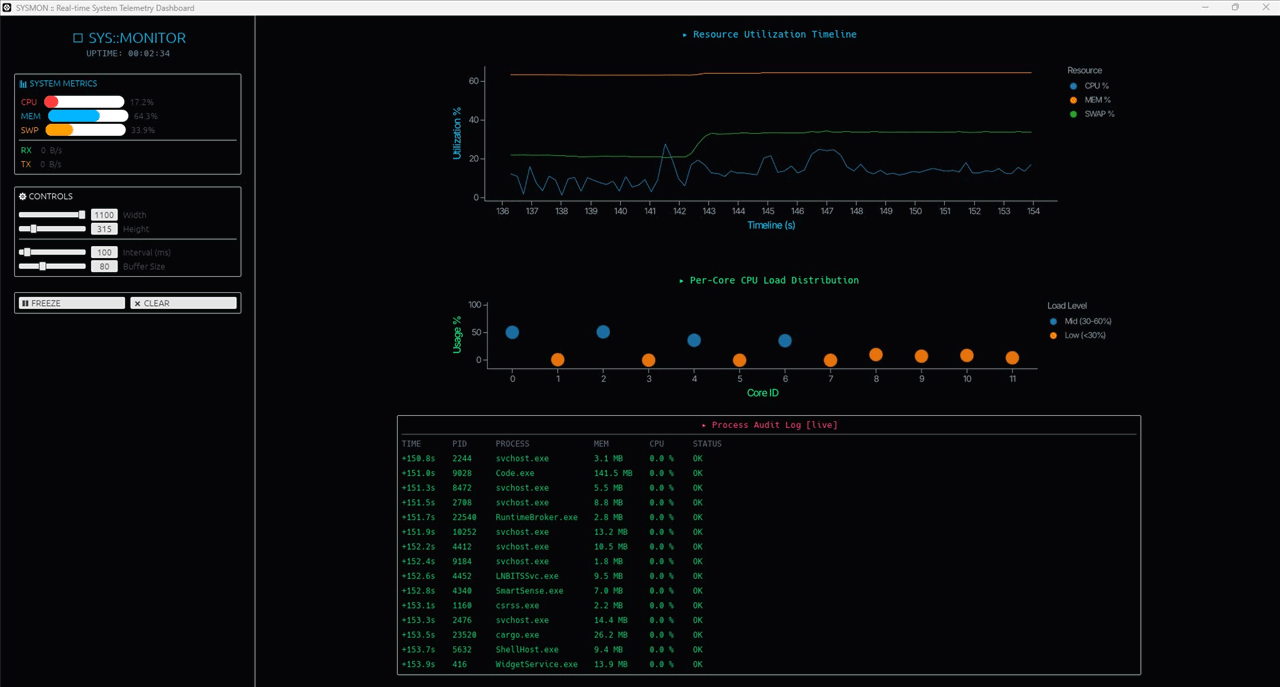Click the System Metrics bar-chart icon
This screenshot has width=1280, height=687.
point(23,84)
